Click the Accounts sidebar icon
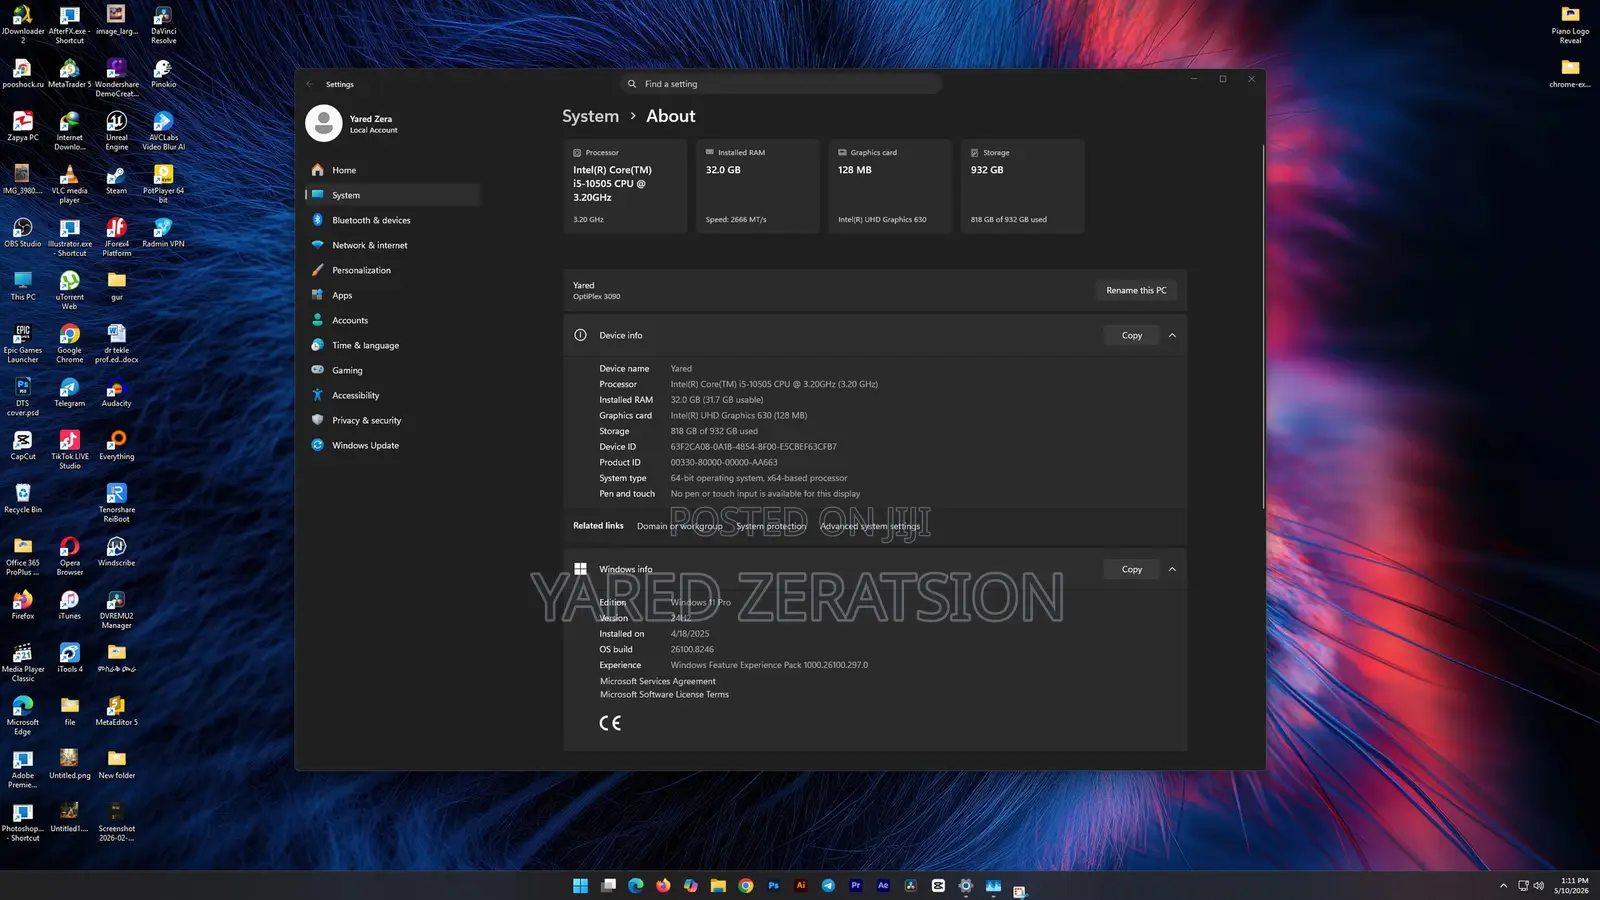Viewport: 1600px width, 900px height. point(318,320)
